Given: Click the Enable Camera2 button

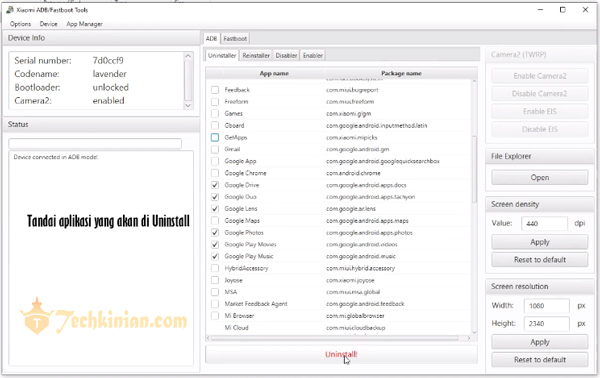Looking at the screenshot, I should click(x=540, y=76).
